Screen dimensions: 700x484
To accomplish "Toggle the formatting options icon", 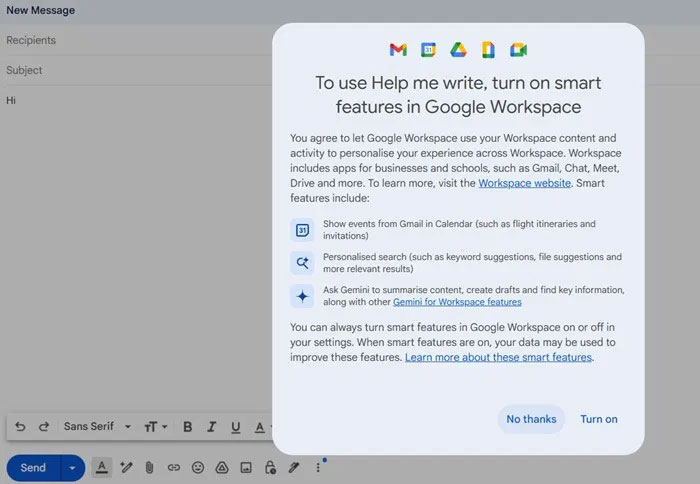I will [102, 467].
